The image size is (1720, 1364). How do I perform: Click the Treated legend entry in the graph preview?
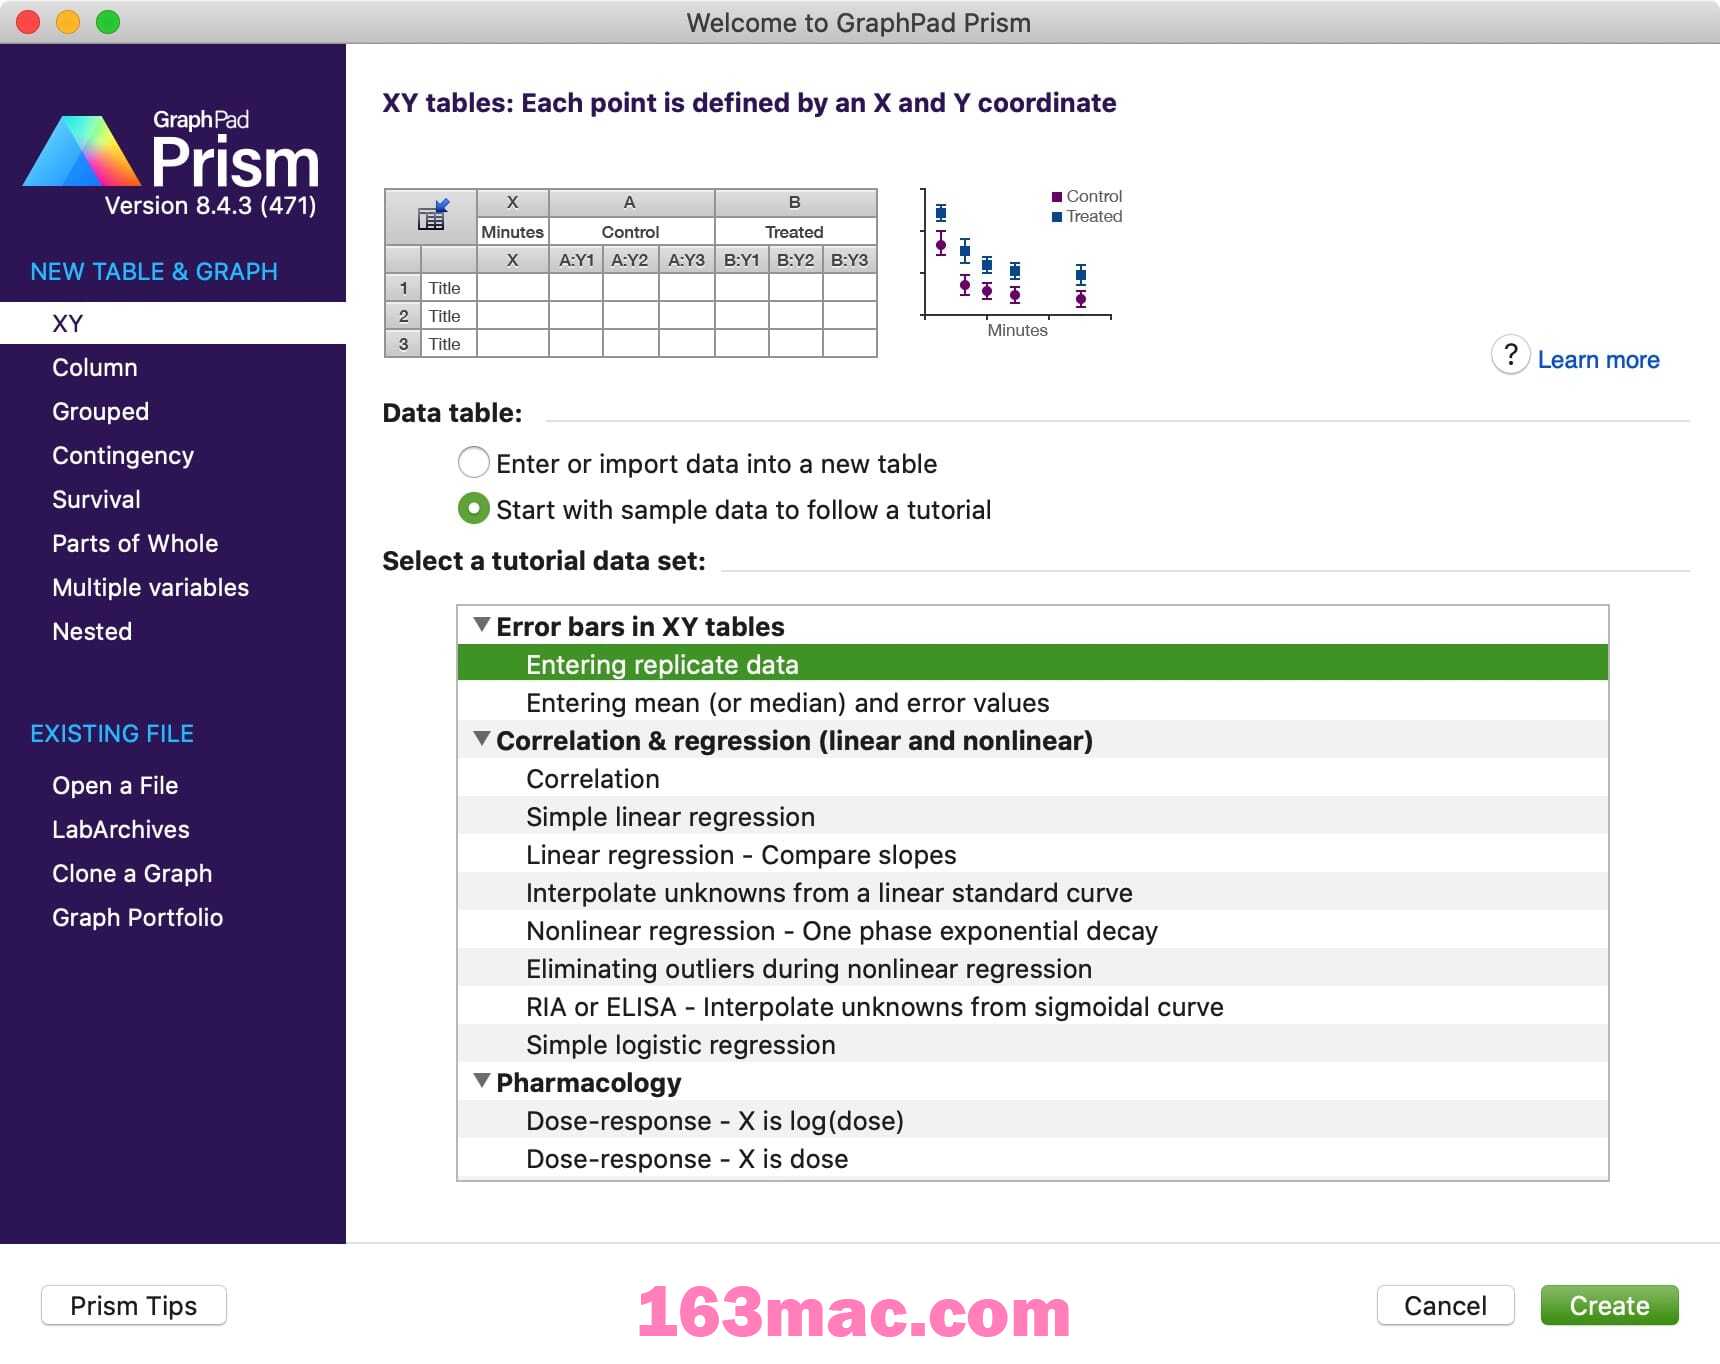pos(1087,216)
